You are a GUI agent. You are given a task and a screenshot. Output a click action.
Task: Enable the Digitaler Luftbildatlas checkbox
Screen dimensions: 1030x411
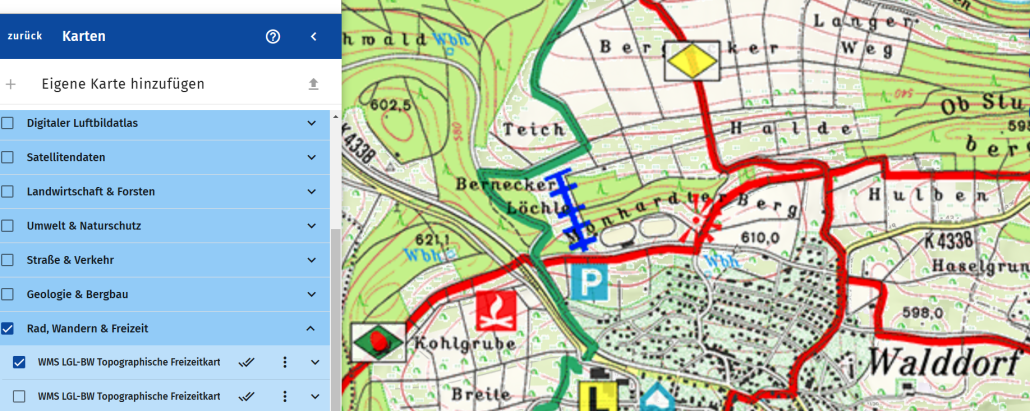tap(8, 123)
